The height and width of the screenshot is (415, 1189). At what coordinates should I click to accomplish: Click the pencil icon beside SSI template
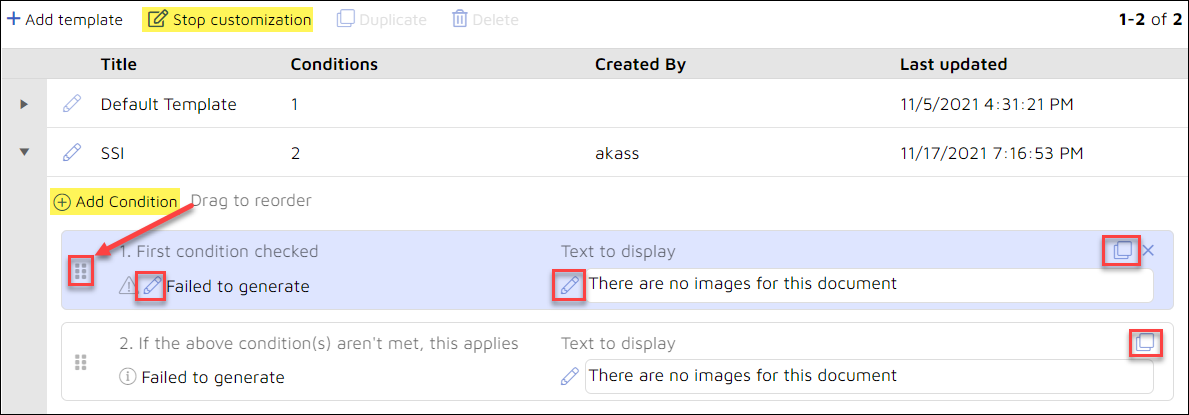point(71,152)
